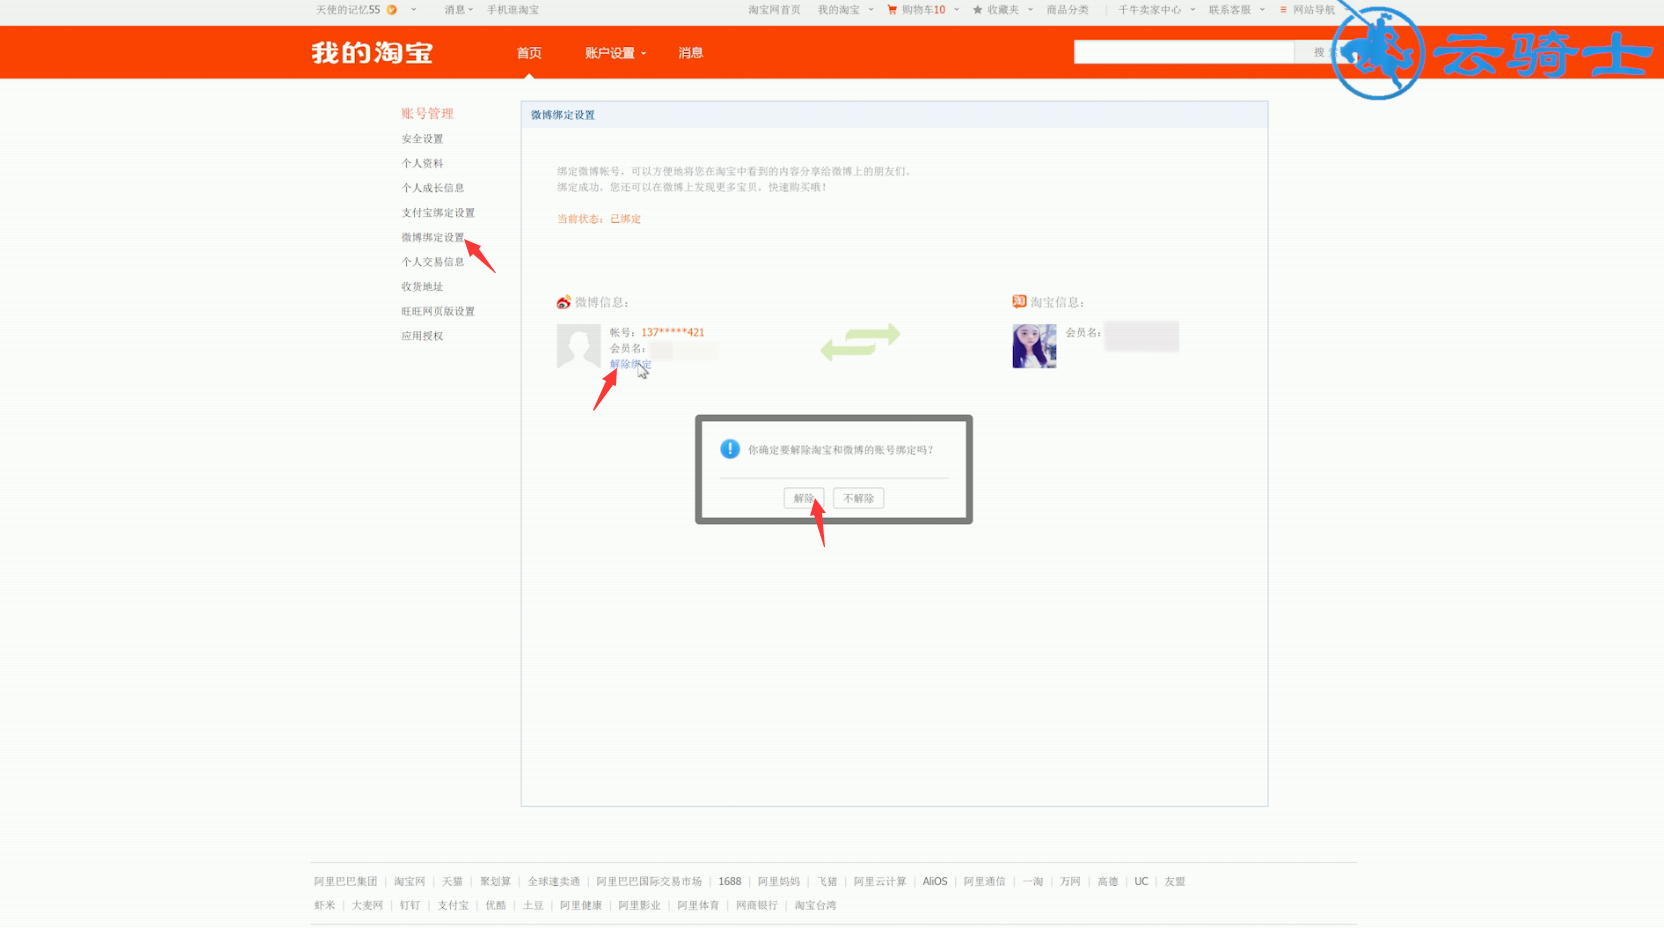Click the 钉钉 footer link

[x=410, y=905]
